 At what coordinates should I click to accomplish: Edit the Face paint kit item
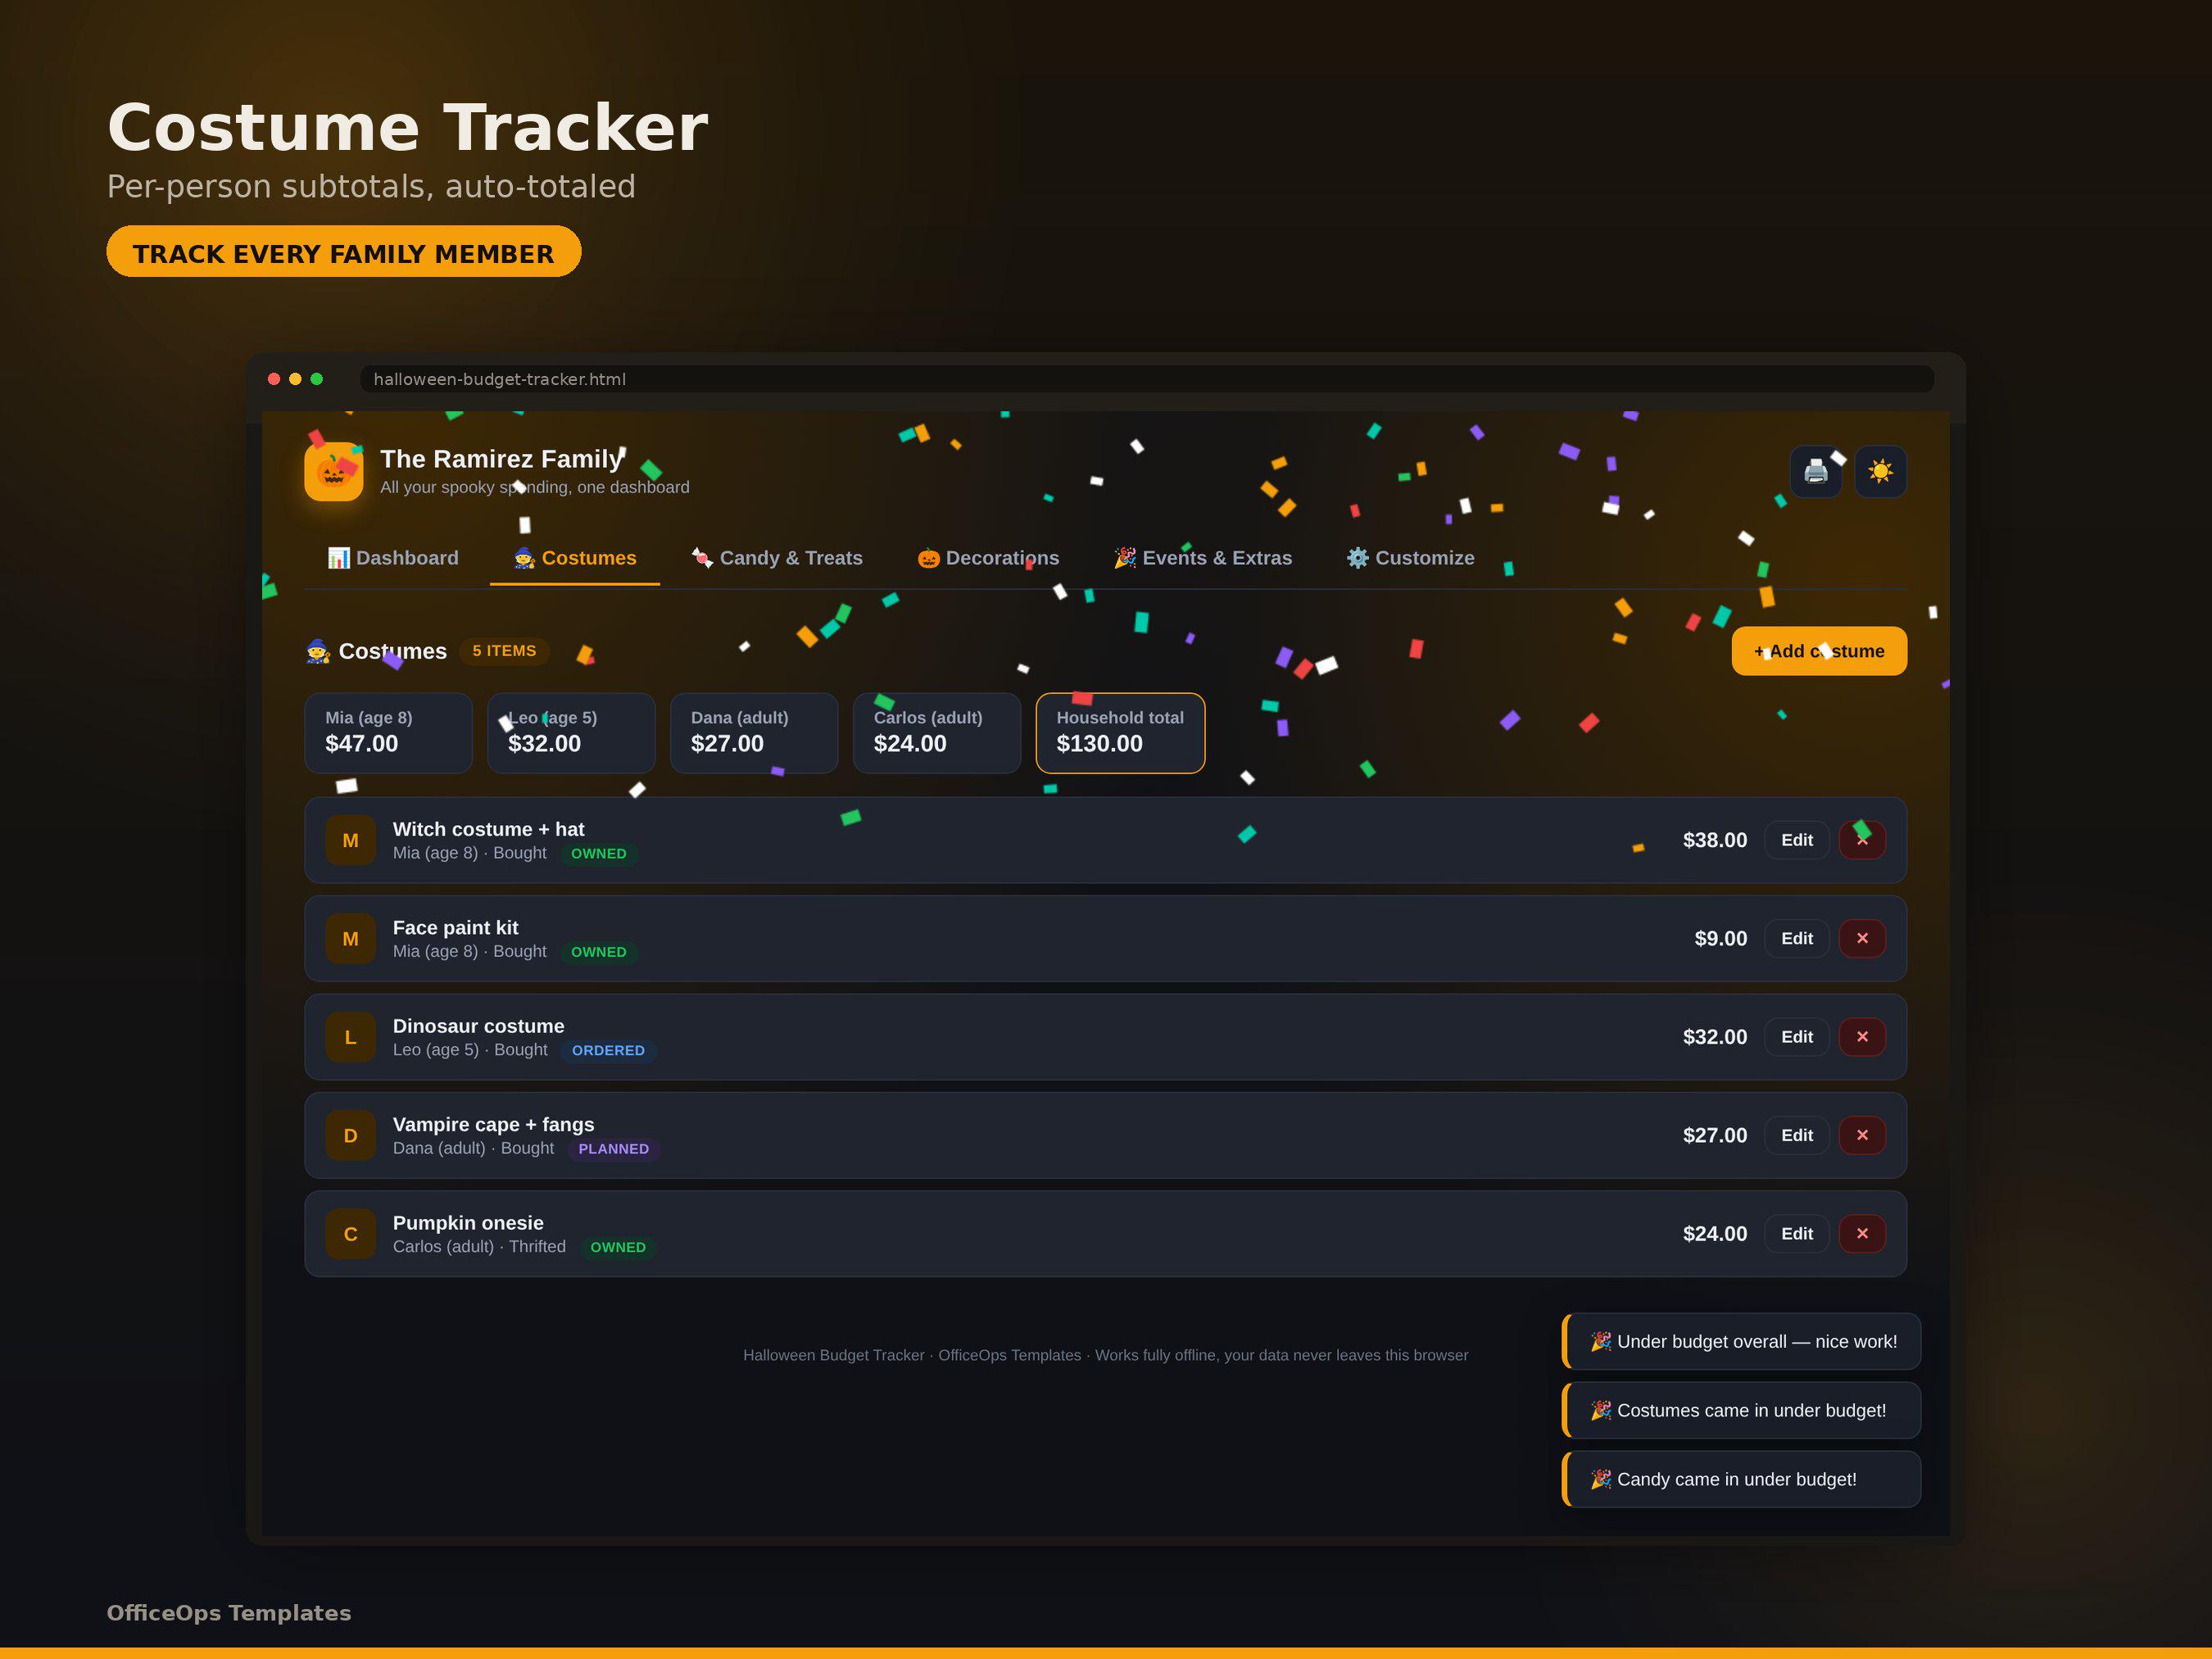tap(1796, 938)
